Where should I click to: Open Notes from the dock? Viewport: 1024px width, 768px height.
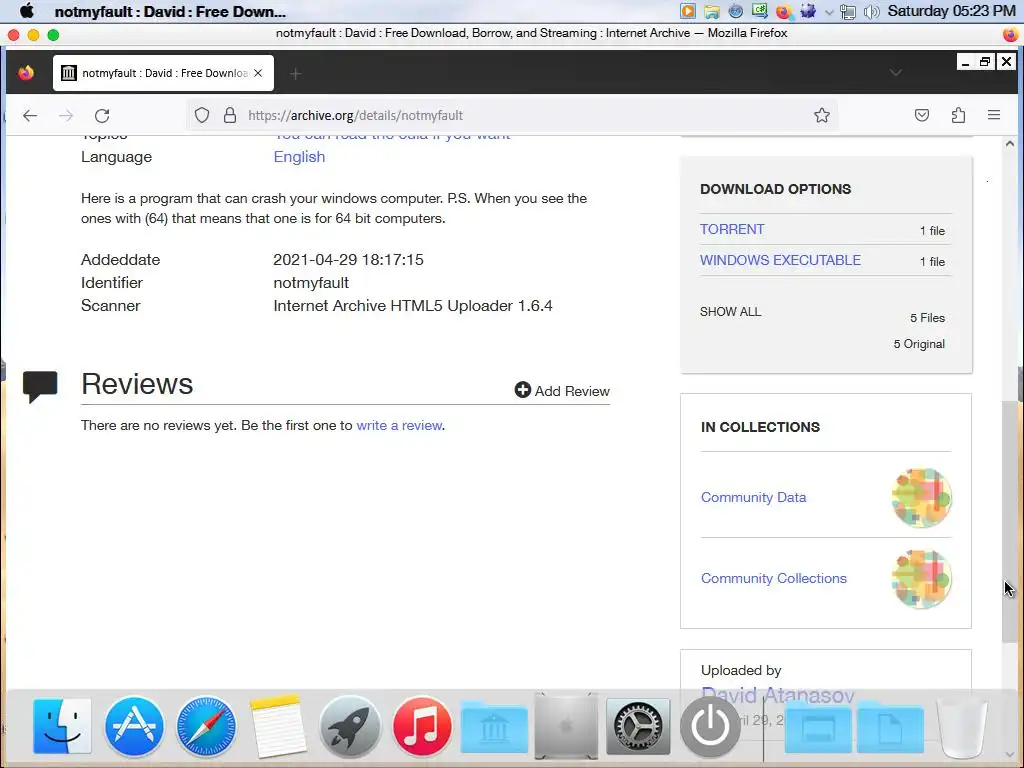coord(278,726)
